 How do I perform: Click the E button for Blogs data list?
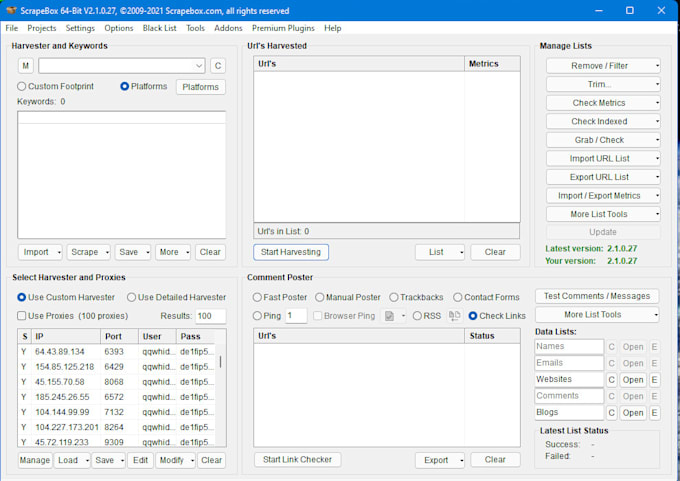click(654, 413)
